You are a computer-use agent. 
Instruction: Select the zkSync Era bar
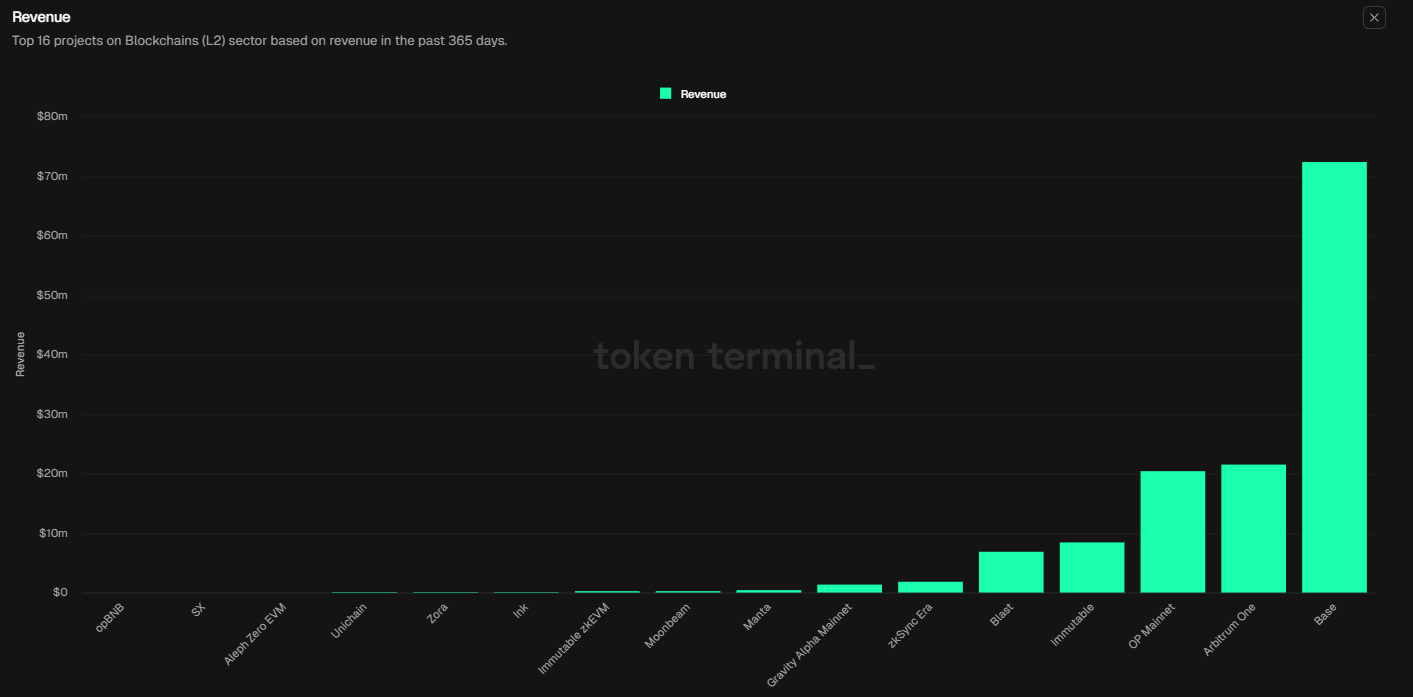pos(931,586)
